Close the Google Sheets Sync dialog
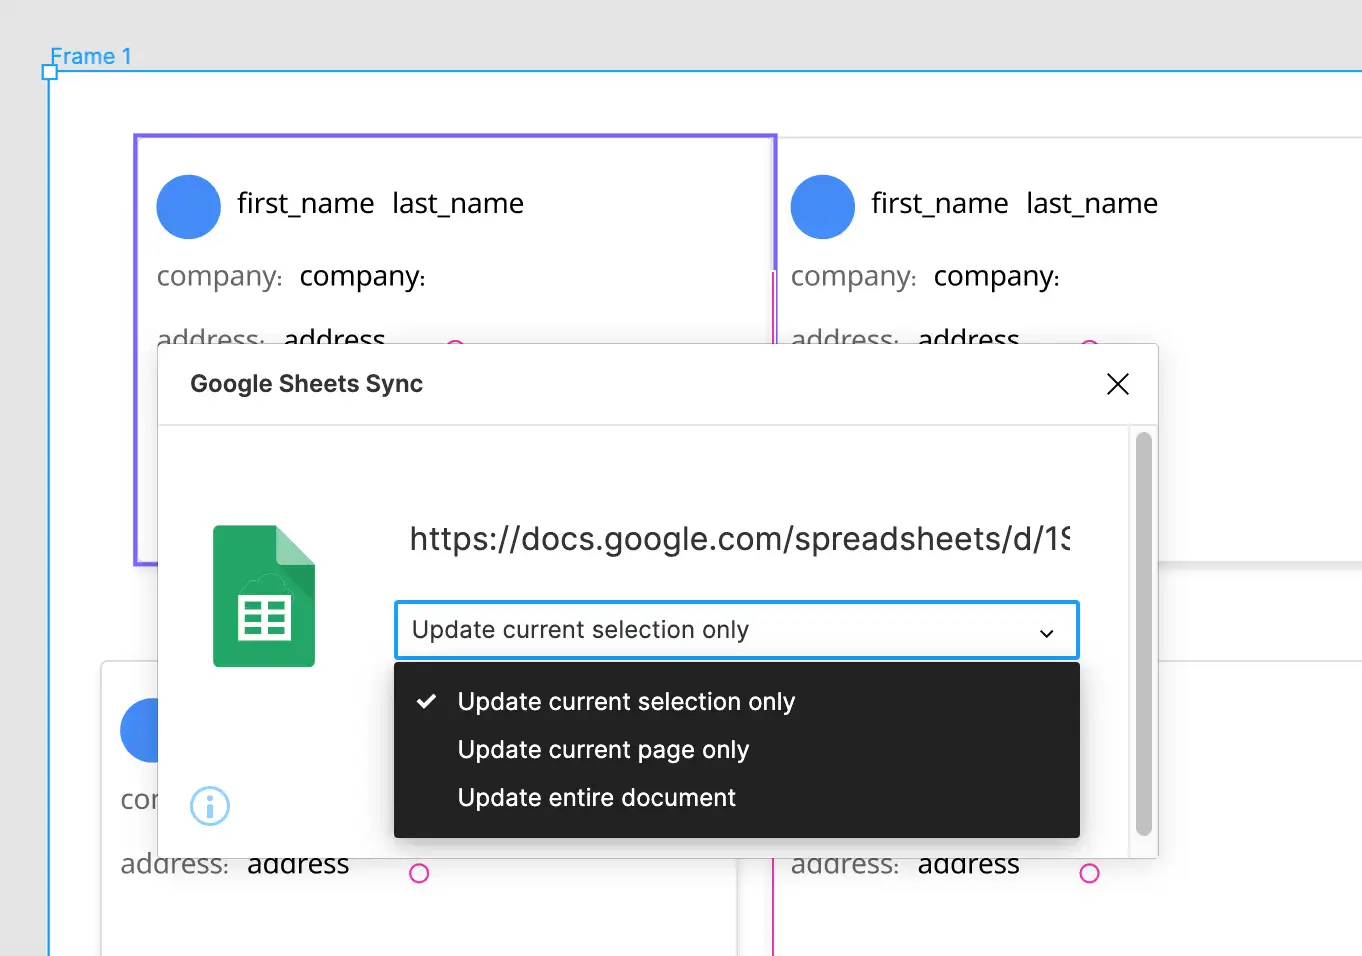Viewport: 1362px width, 956px height. [1117, 384]
